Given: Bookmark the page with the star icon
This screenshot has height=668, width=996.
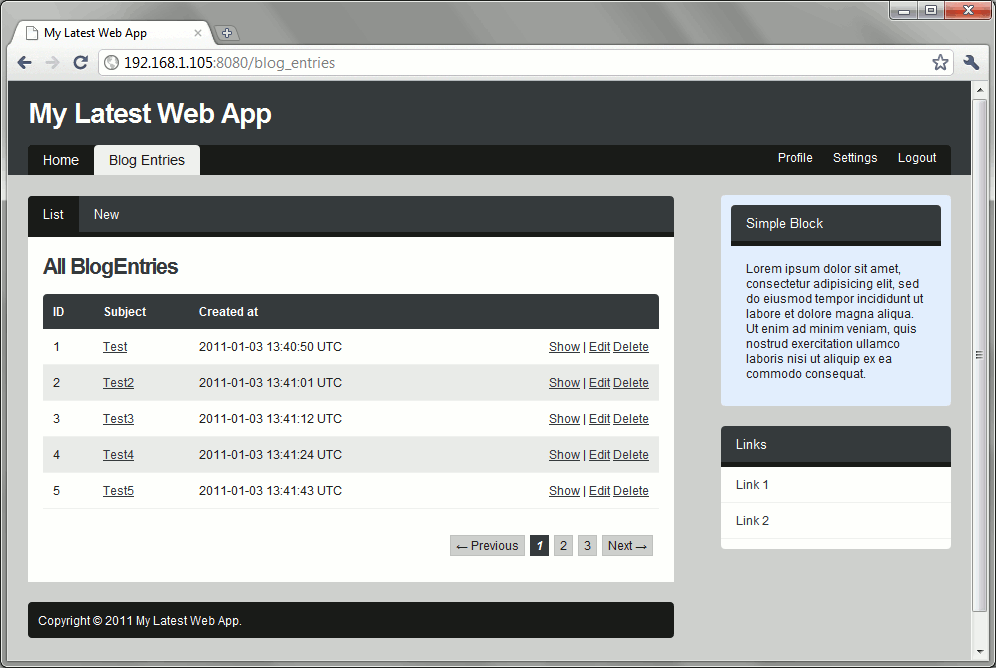Looking at the screenshot, I should point(940,62).
